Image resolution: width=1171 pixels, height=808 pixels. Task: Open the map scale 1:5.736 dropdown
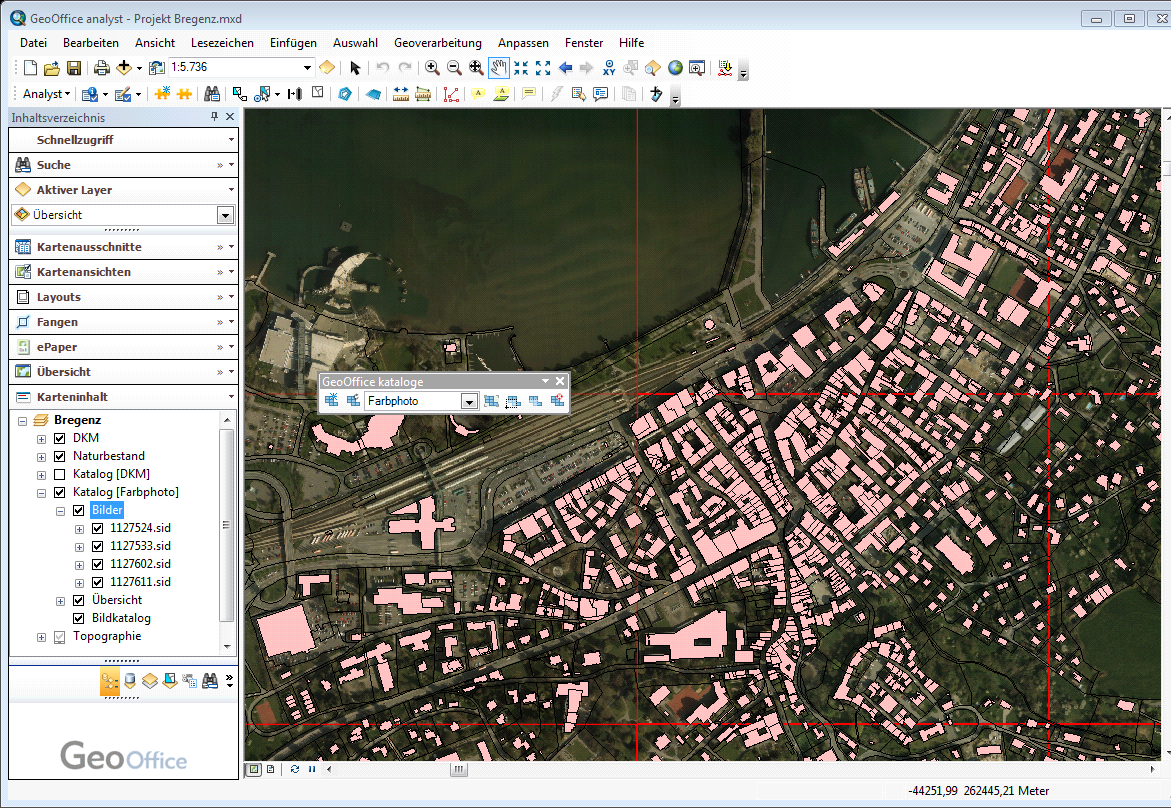(308, 68)
